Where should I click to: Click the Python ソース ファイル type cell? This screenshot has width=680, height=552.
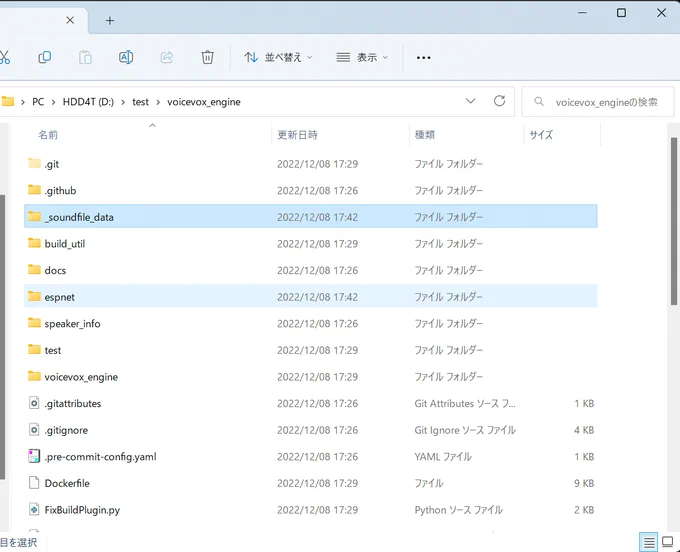(x=458, y=510)
